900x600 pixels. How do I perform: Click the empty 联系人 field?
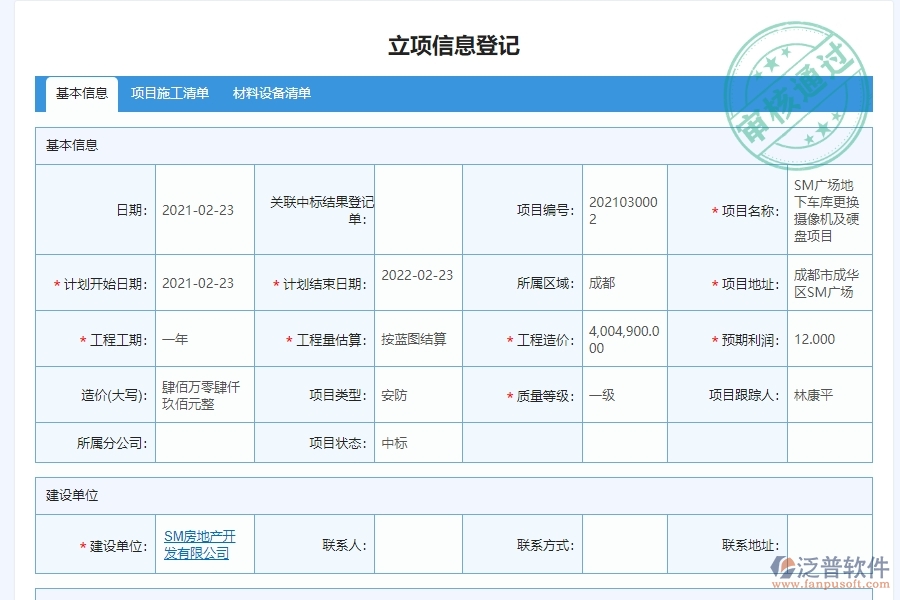click(x=420, y=543)
